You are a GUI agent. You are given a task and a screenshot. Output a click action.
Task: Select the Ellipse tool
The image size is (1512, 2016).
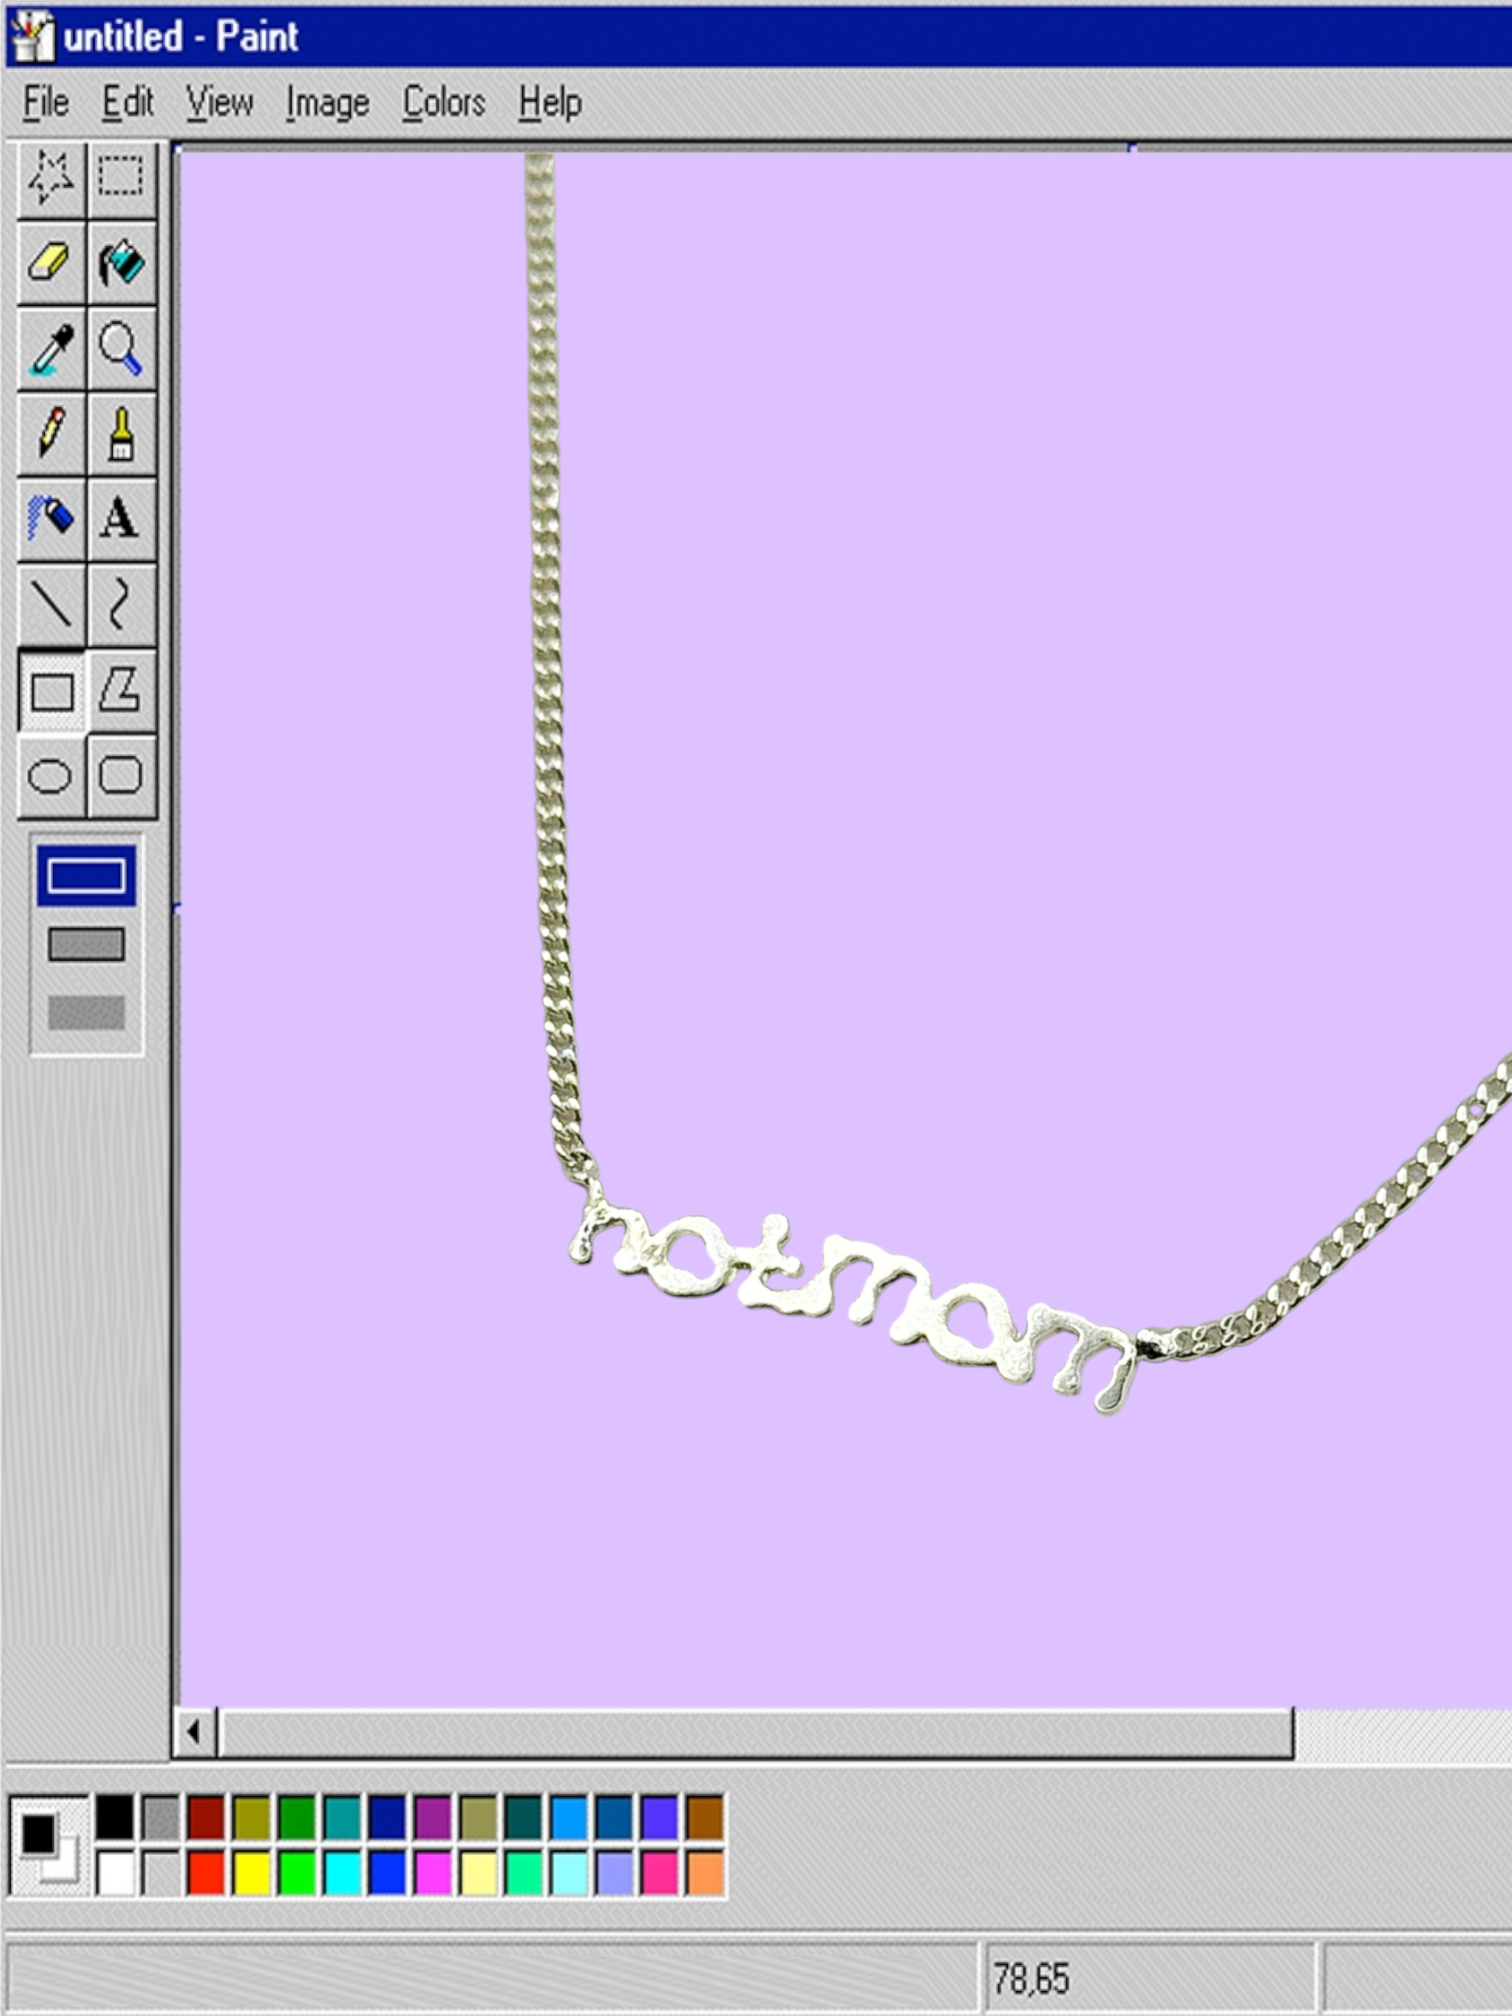click(51, 777)
